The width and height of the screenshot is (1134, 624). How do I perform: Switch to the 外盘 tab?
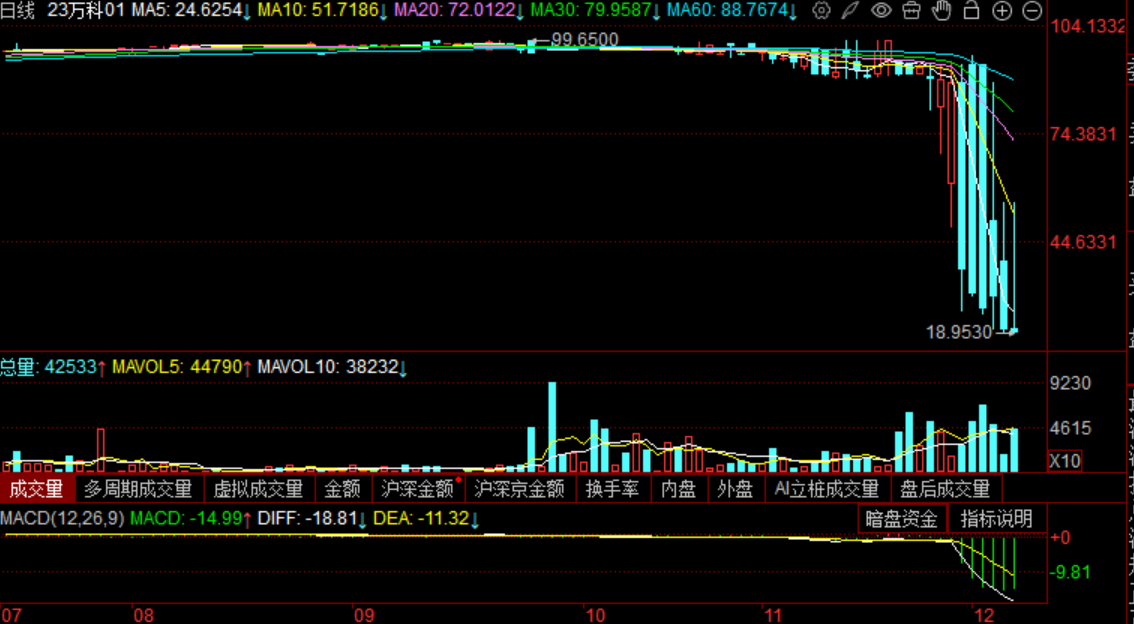point(735,489)
